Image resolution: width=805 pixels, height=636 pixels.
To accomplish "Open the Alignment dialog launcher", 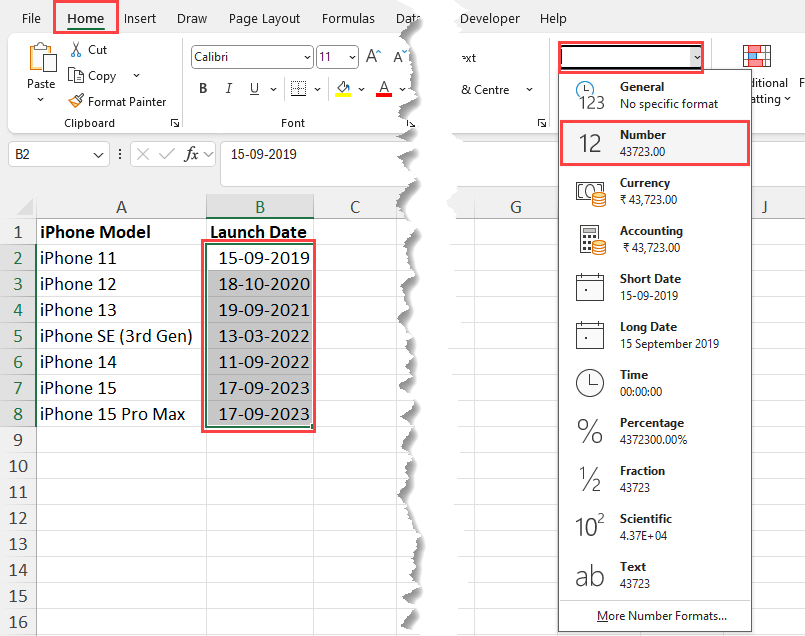I will [x=542, y=123].
